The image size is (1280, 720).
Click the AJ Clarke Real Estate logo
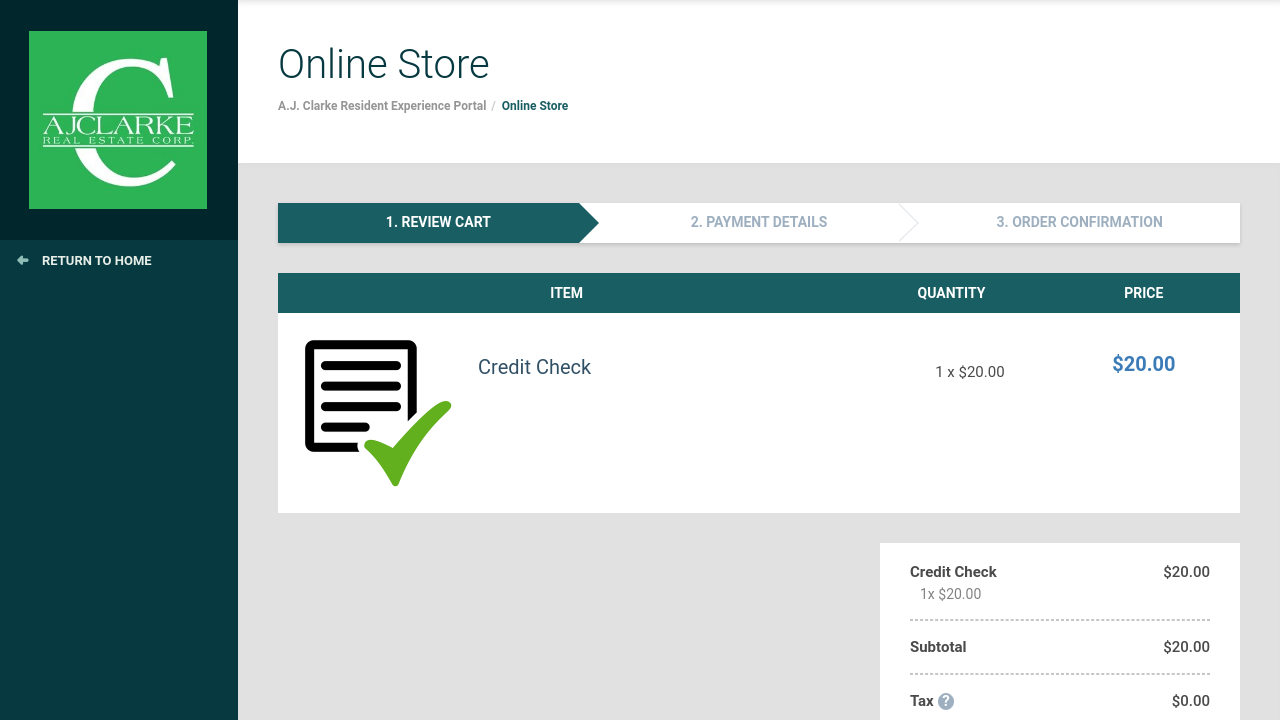118,120
